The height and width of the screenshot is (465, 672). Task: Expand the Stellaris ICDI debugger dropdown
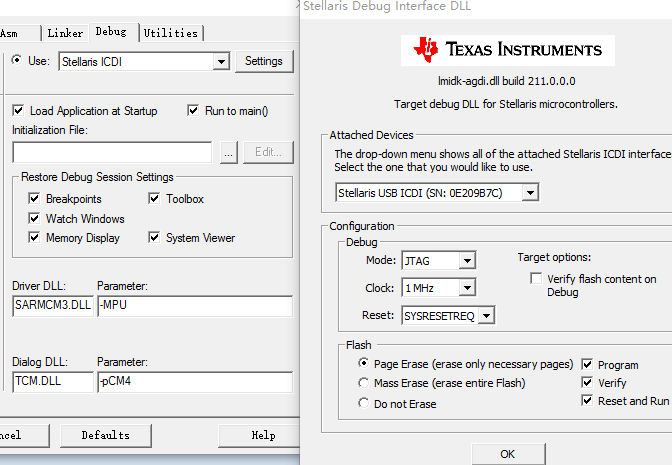click(x=221, y=62)
